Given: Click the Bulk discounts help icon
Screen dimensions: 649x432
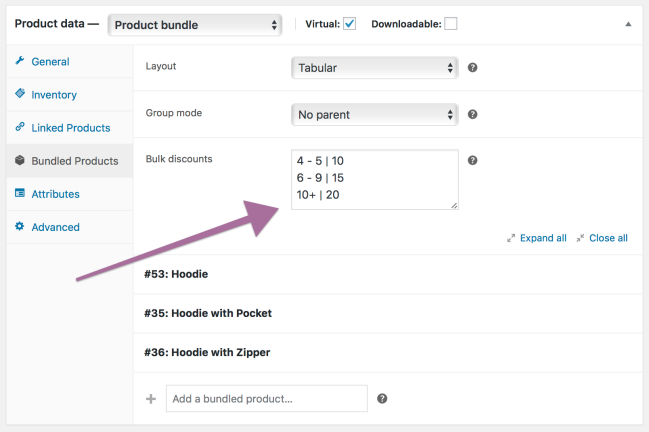Looking at the screenshot, I should click(x=472, y=160).
